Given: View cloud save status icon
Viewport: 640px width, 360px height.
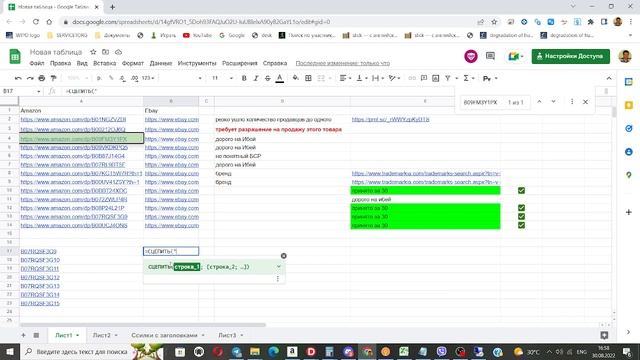Looking at the screenshot, I should 118,52.
